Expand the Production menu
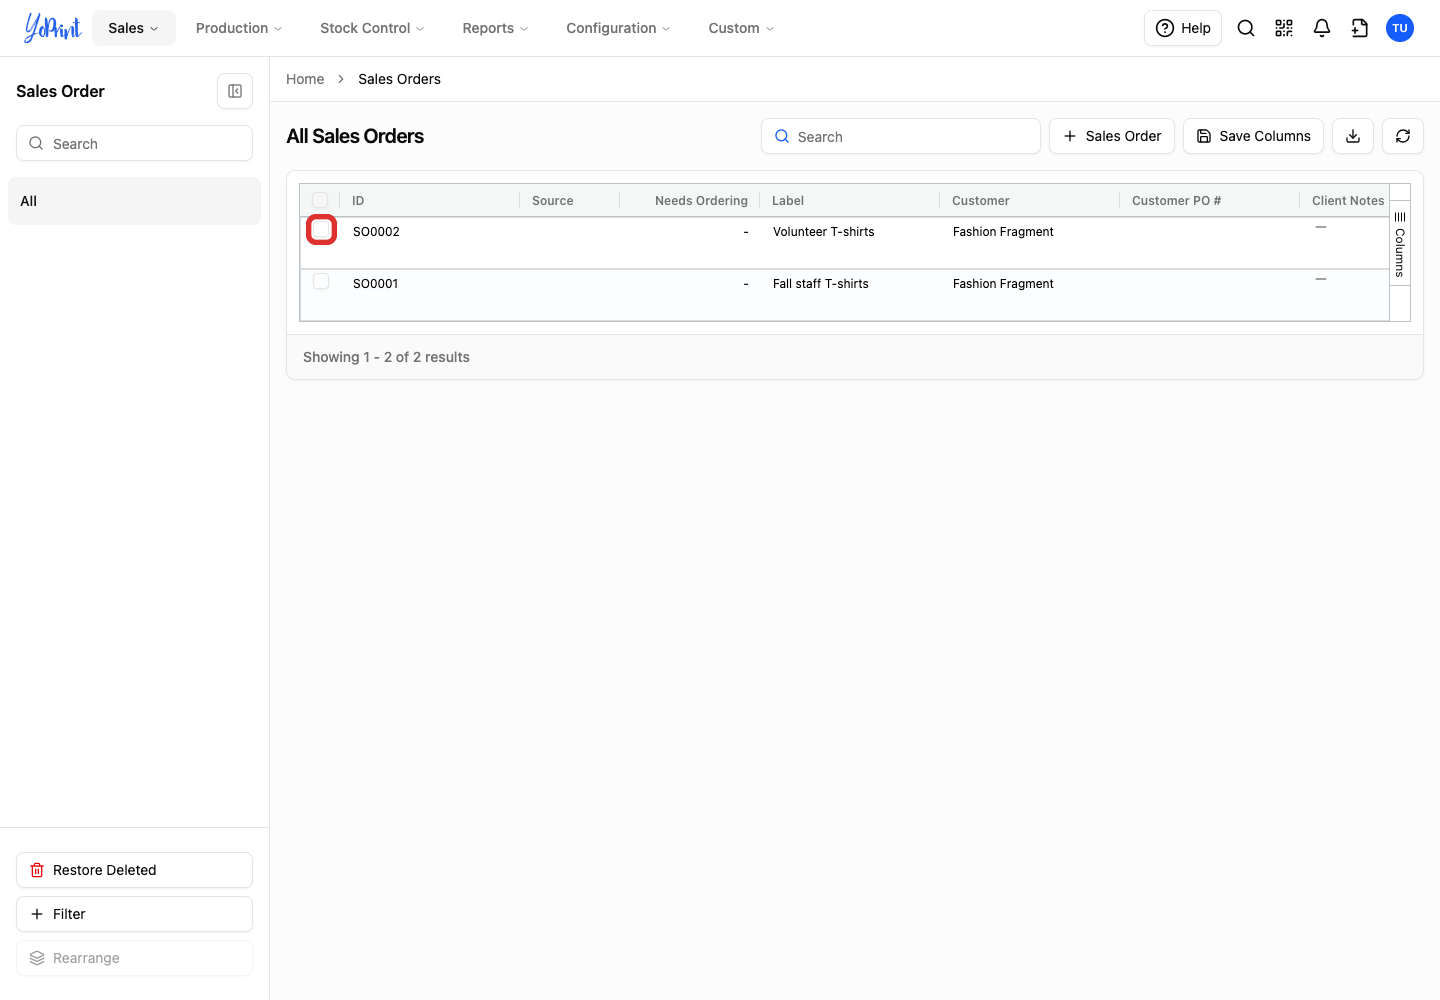Screen dimensions: 1440x1000 click(239, 28)
